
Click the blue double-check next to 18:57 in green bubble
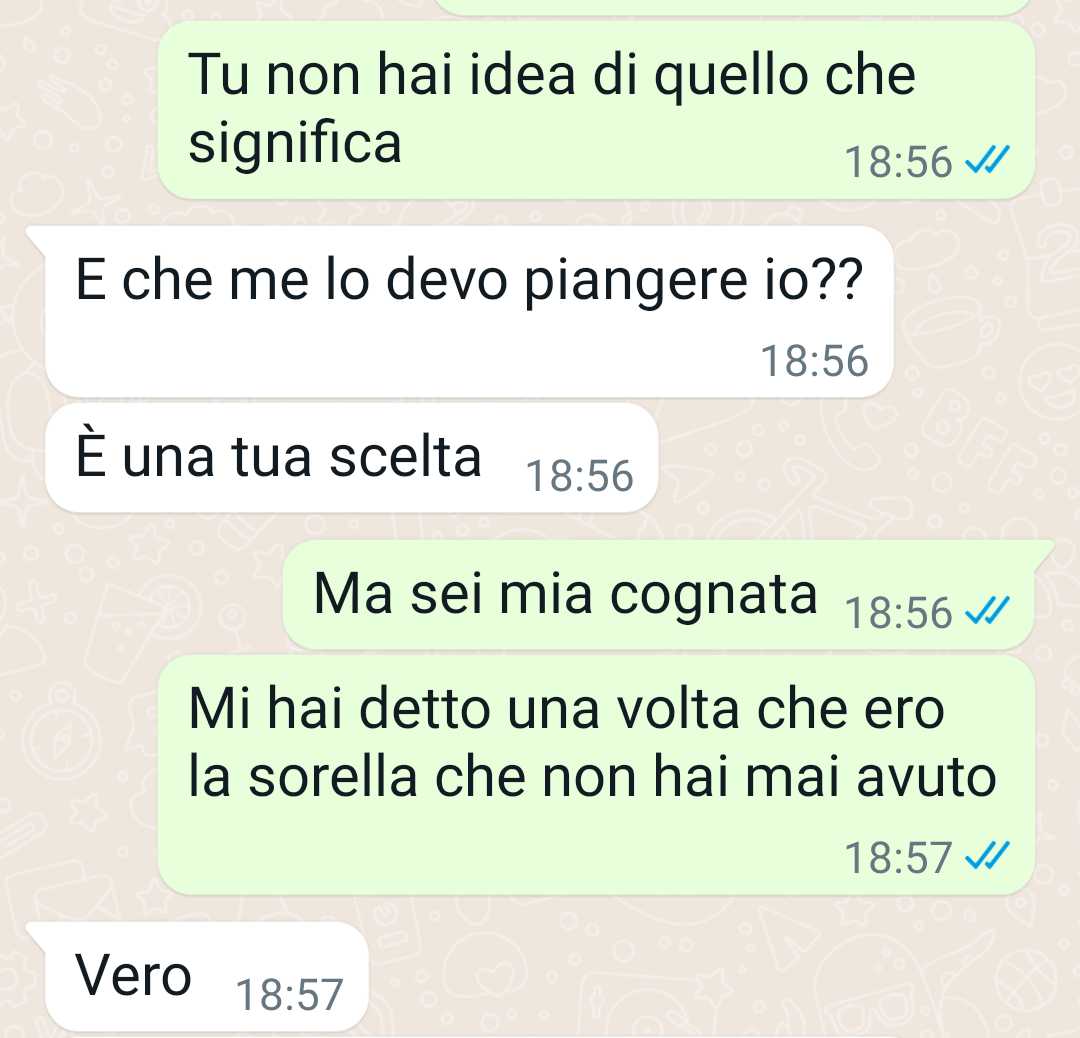point(987,856)
